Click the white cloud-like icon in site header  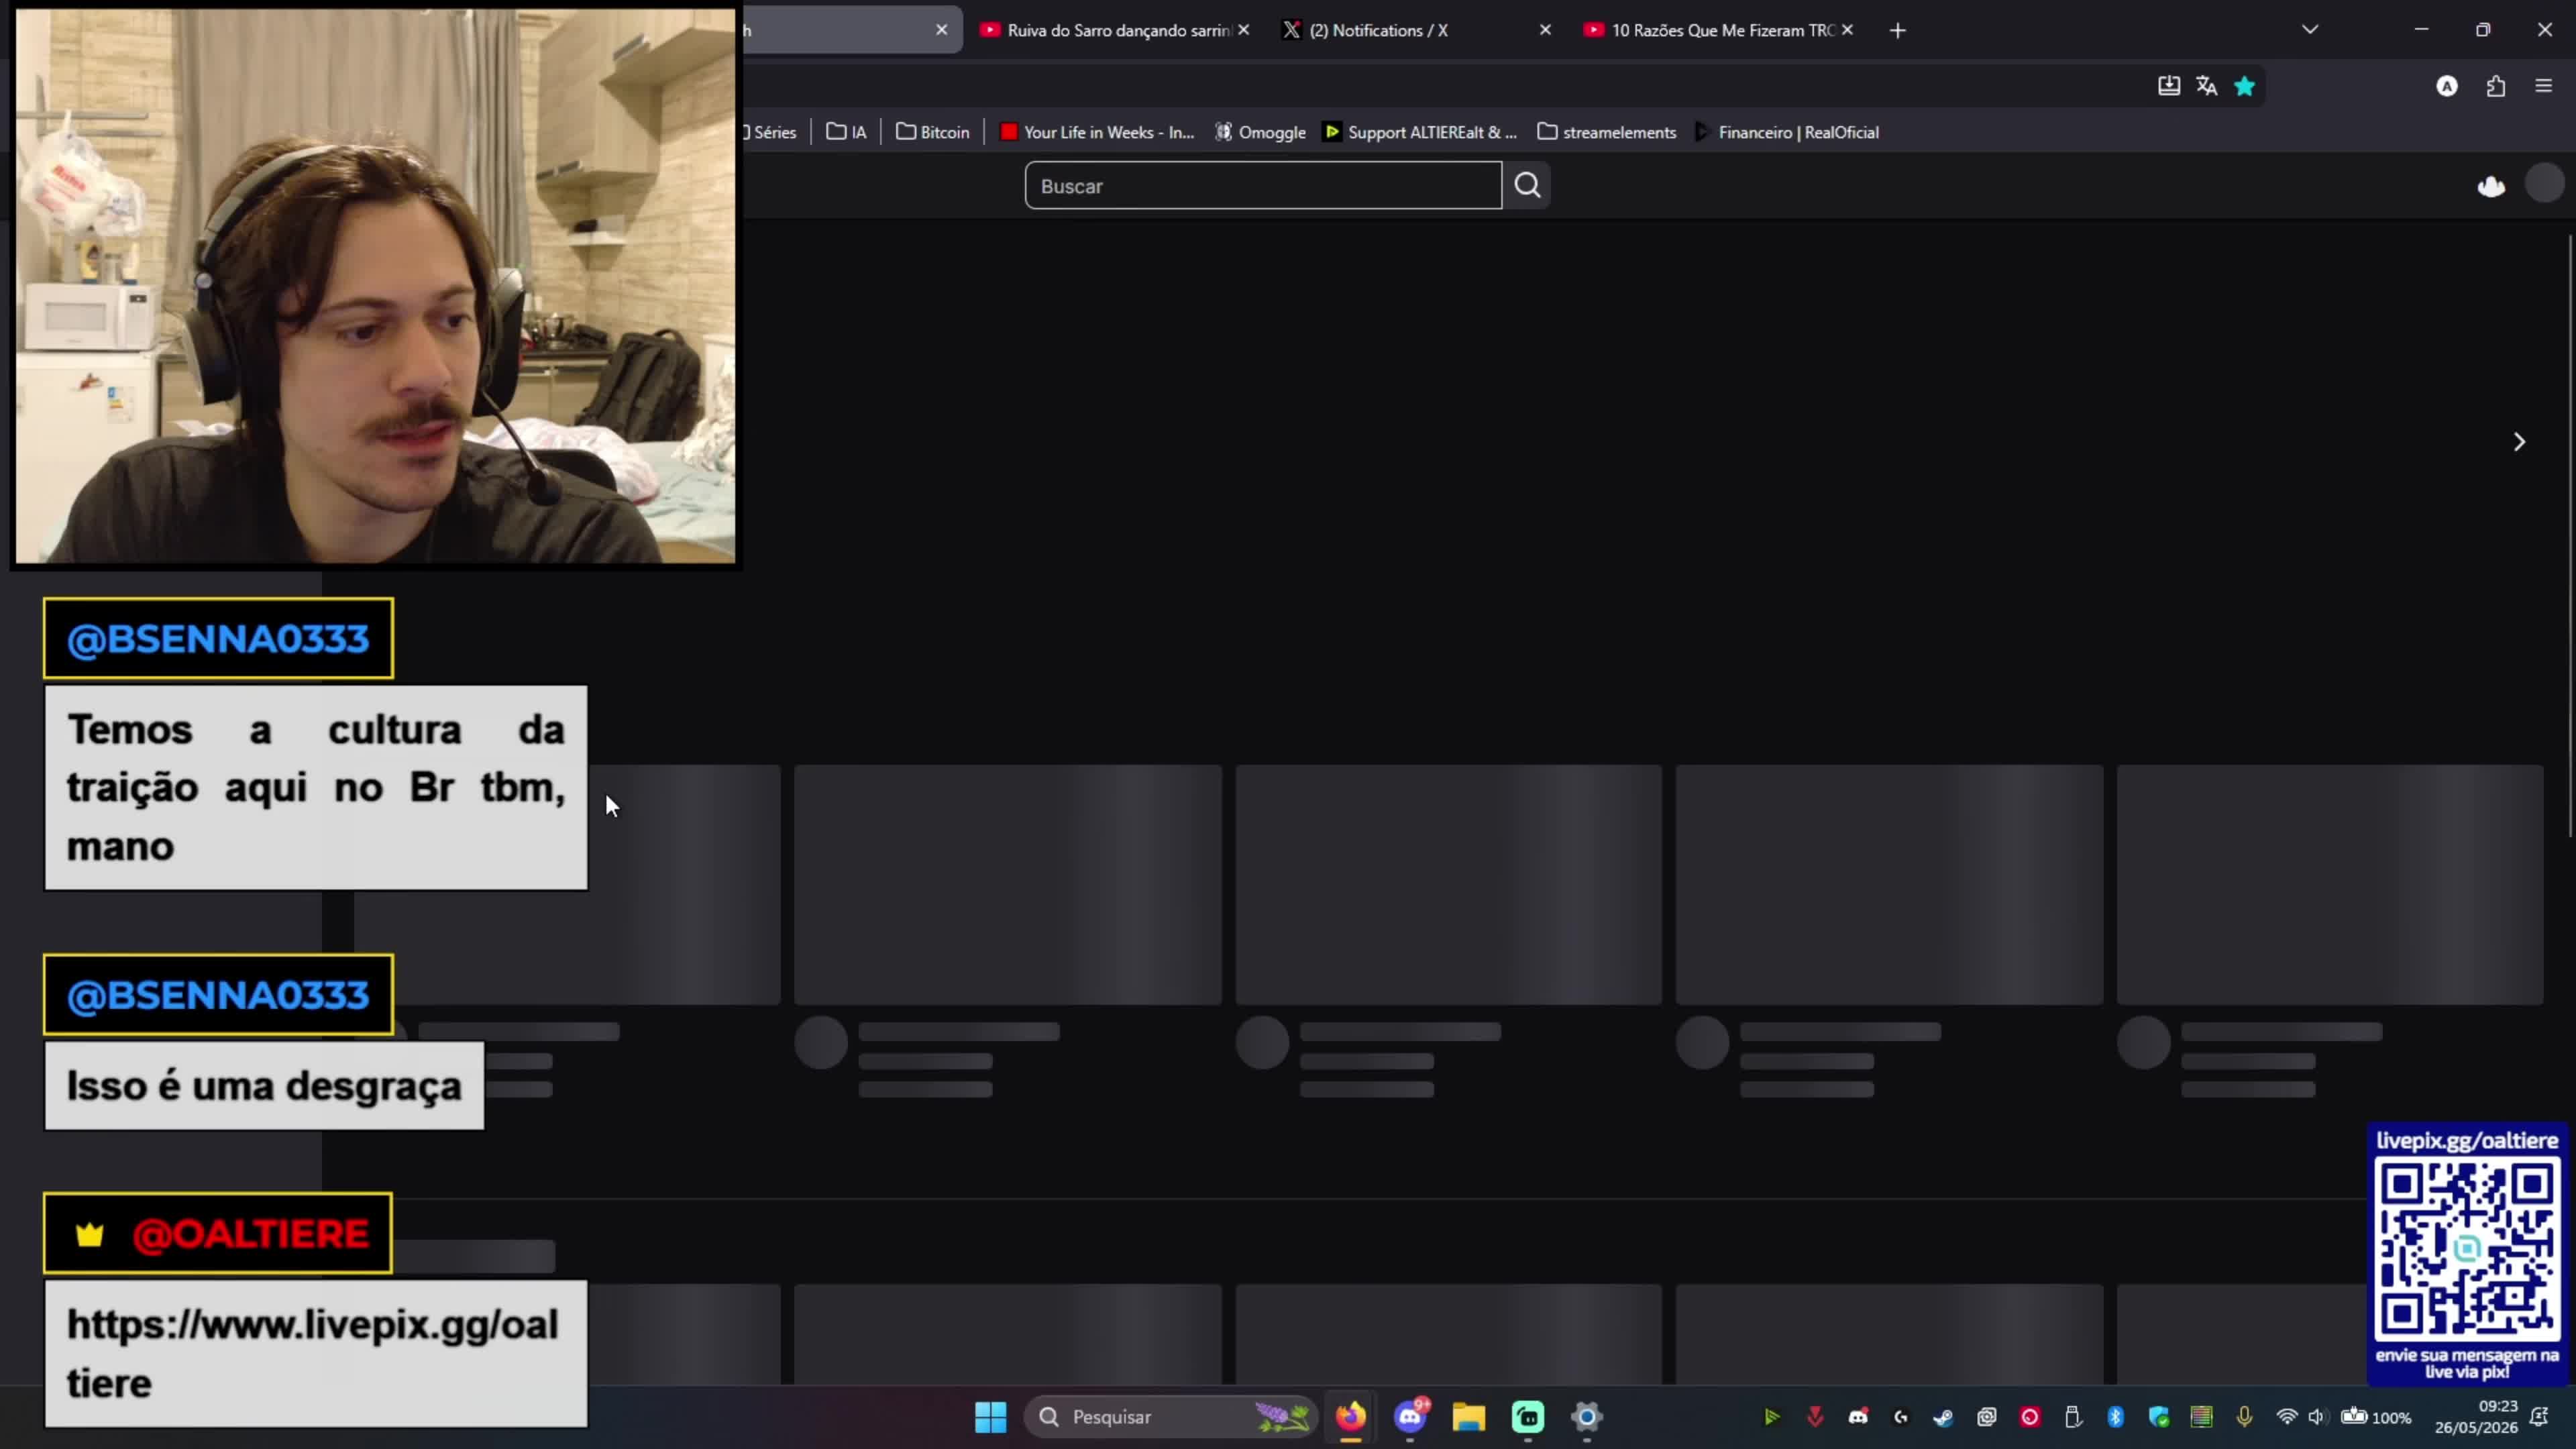tap(2490, 186)
